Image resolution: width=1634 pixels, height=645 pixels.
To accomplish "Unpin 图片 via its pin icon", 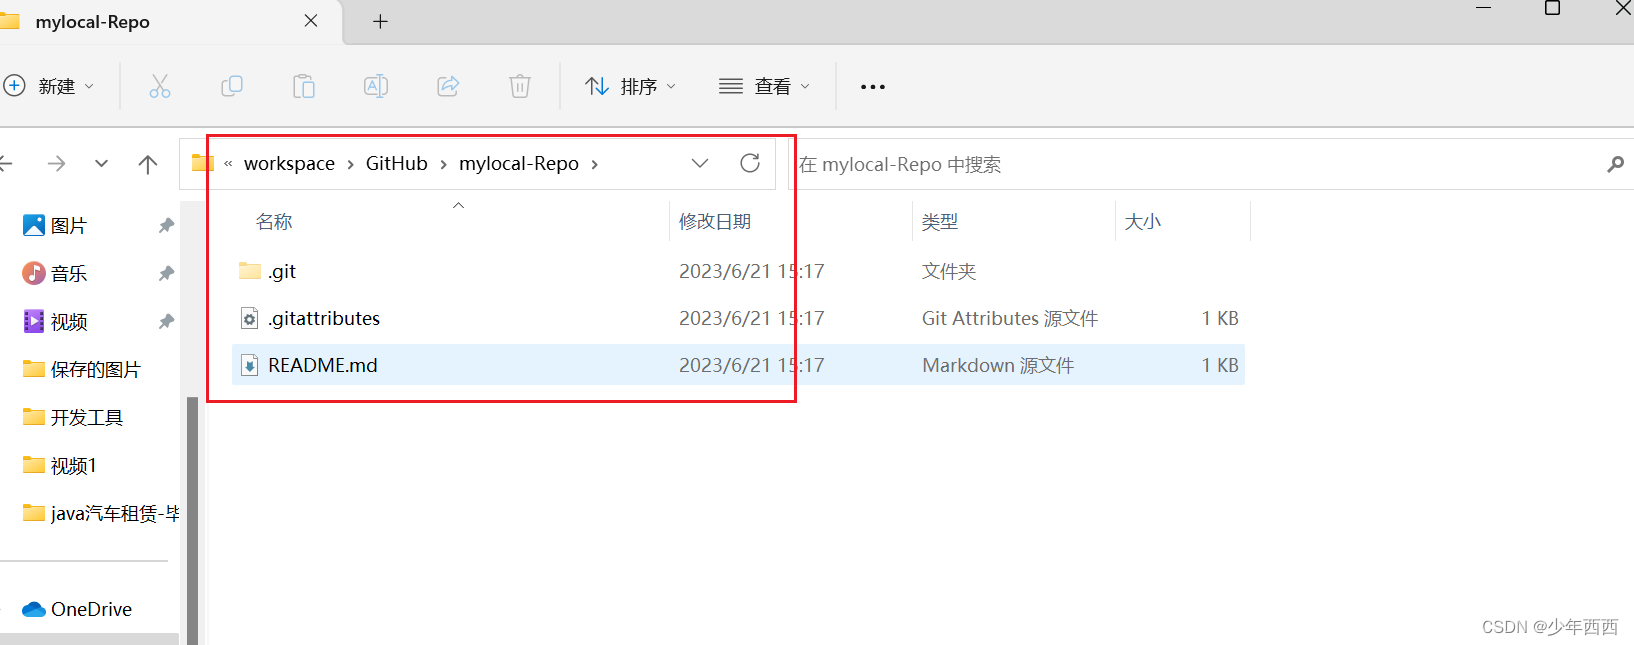I will point(166,226).
